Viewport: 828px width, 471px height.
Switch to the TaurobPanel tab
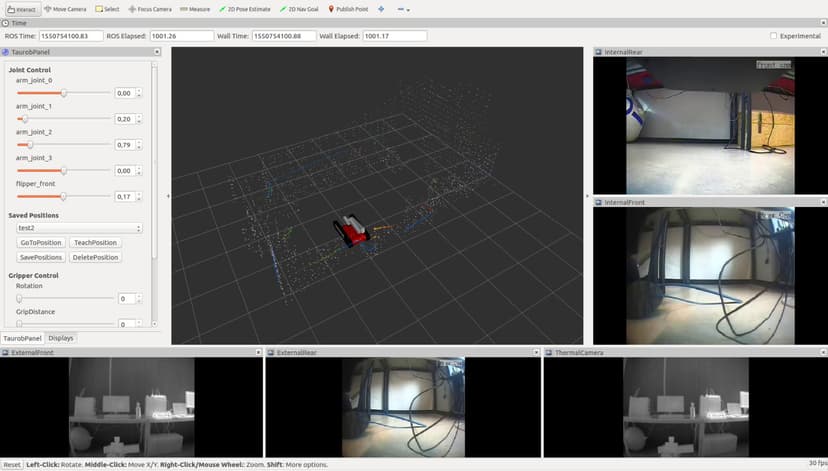22,338
